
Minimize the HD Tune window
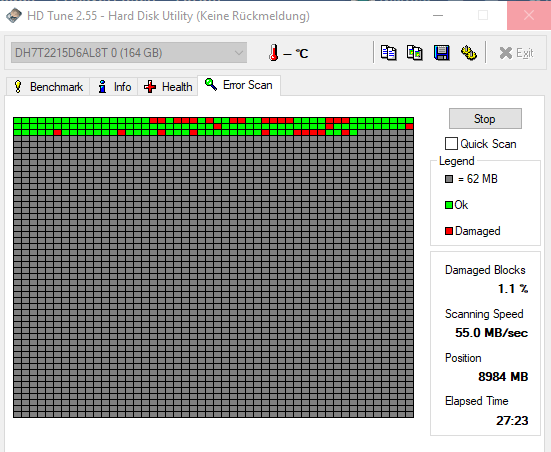(x=438, y=15)
